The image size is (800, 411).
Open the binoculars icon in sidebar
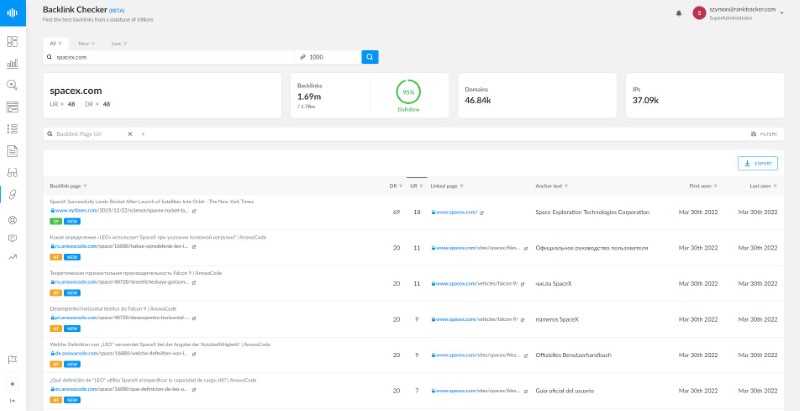coord(12,172)
